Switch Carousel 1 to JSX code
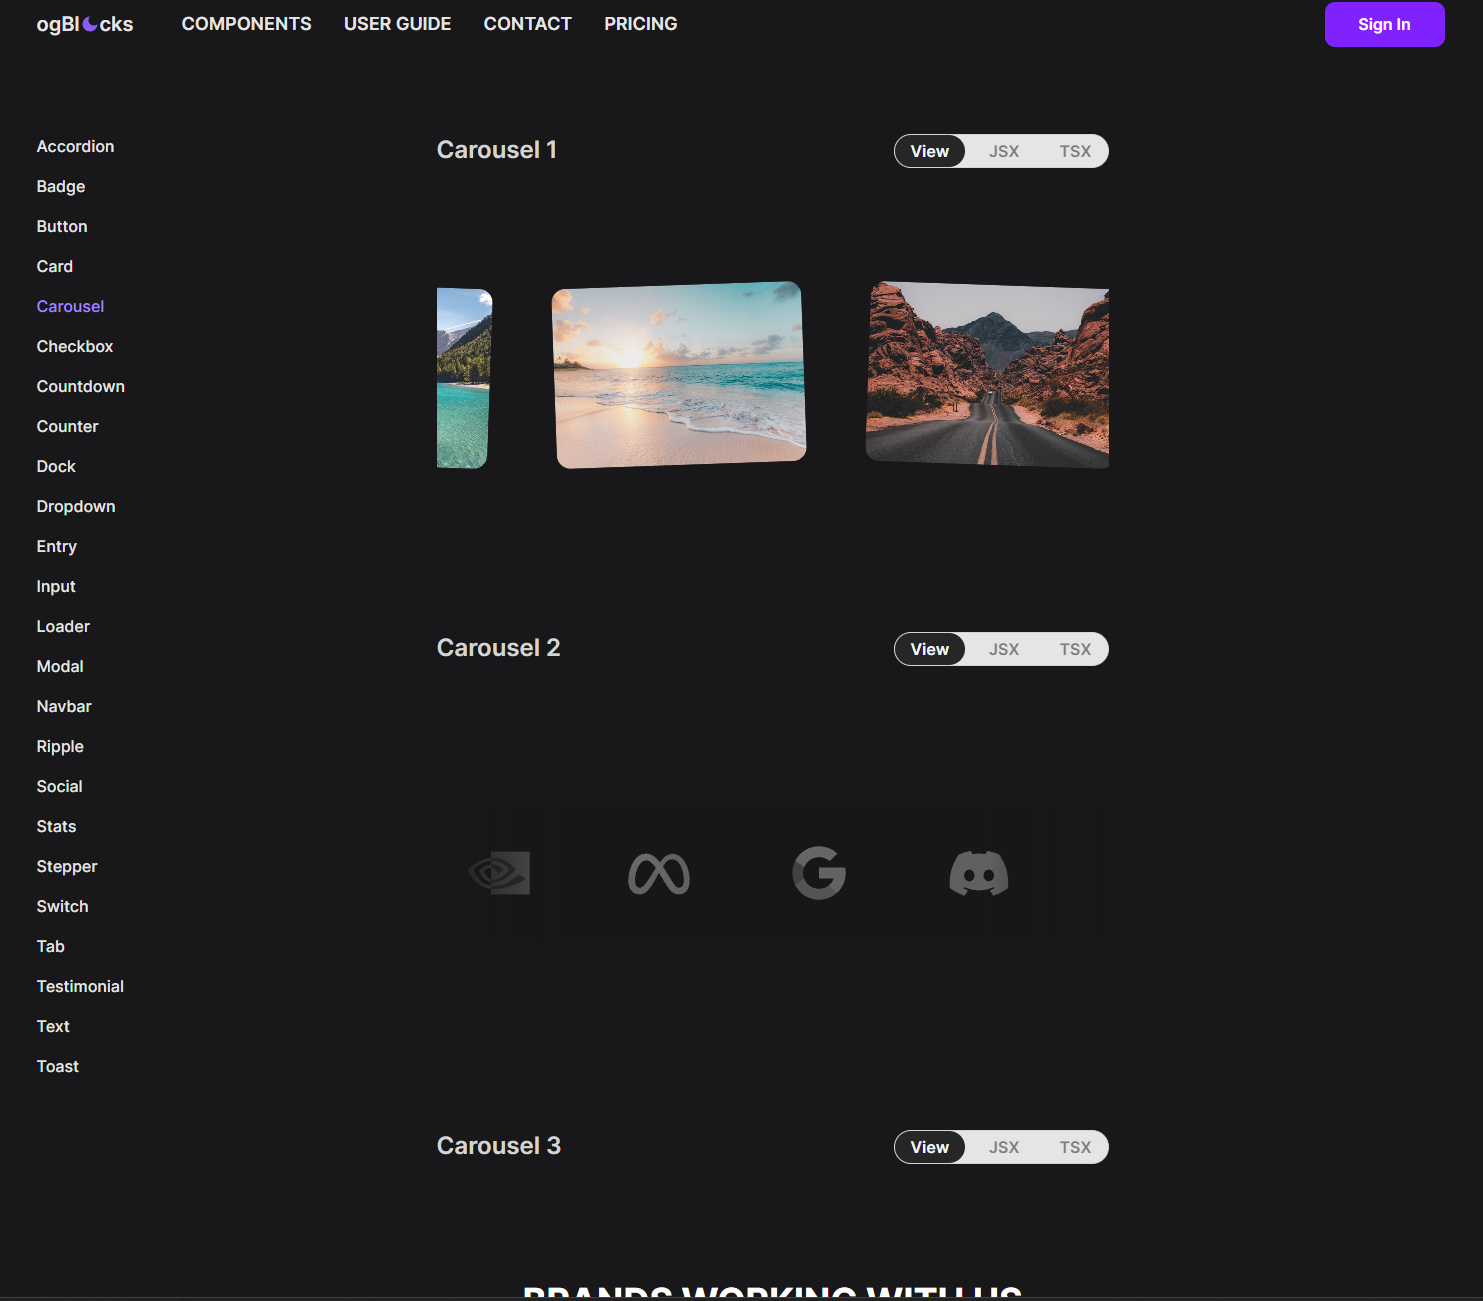The image size is (1483, 1301). tap(1004, 151)
